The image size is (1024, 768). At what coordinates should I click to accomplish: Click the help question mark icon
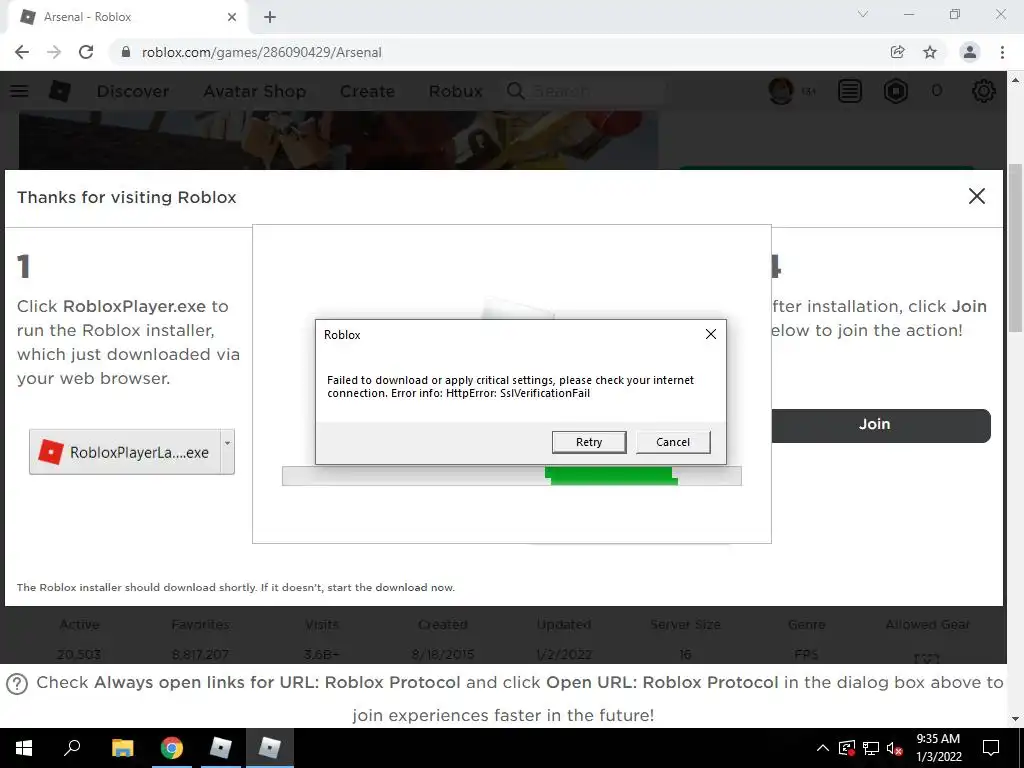click(x=17, y=684)
